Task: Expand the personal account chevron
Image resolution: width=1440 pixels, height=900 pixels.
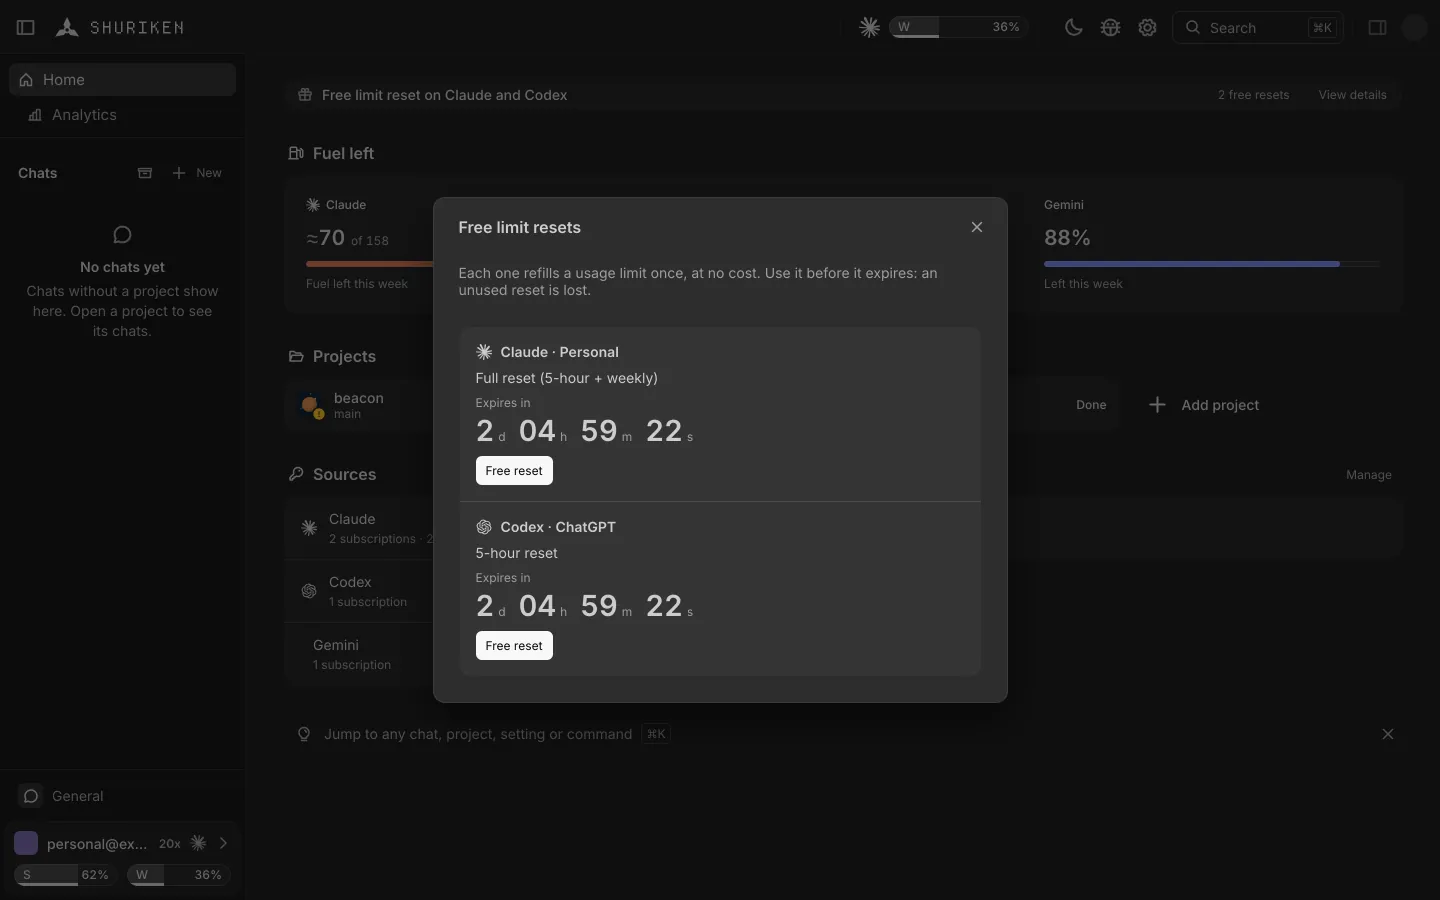Action: pos(223,843)
